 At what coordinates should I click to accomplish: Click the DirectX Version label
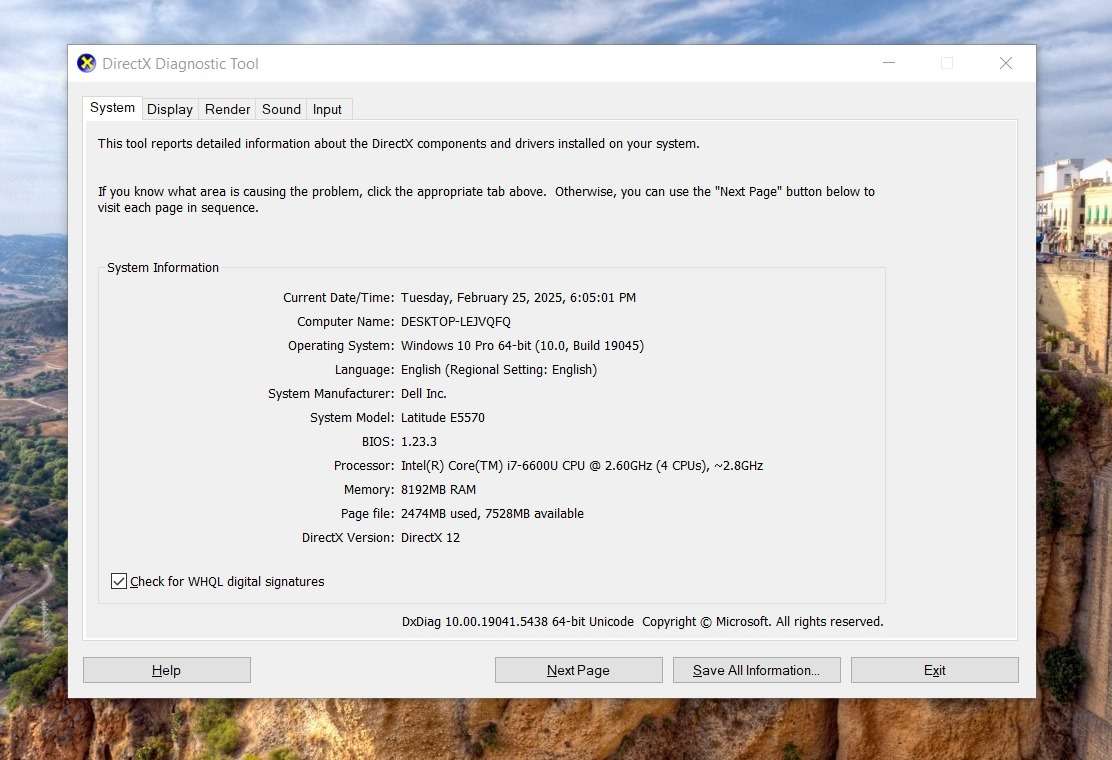tap(348, 538)
